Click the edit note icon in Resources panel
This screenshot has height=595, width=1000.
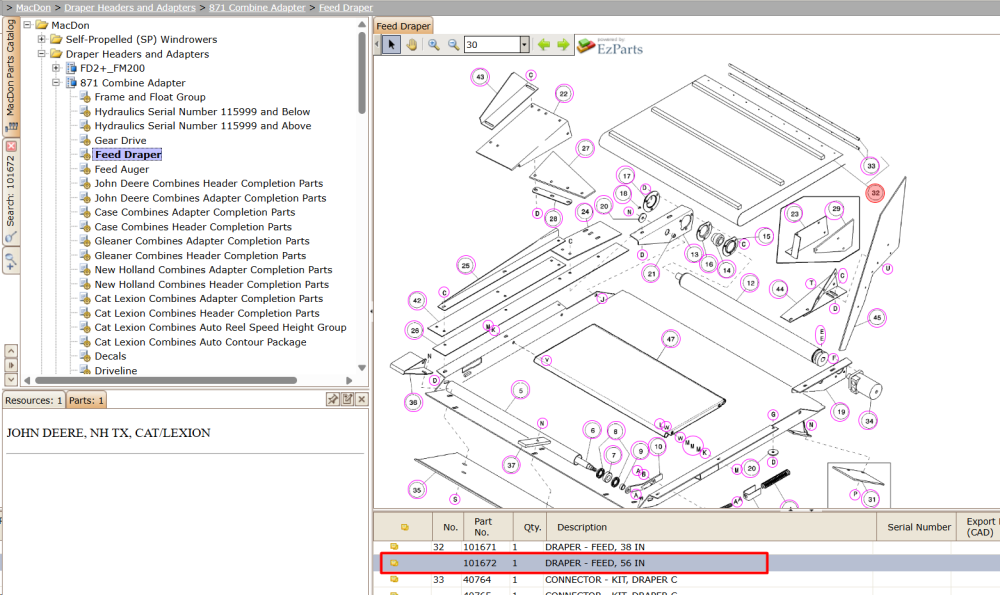point(348,399)
